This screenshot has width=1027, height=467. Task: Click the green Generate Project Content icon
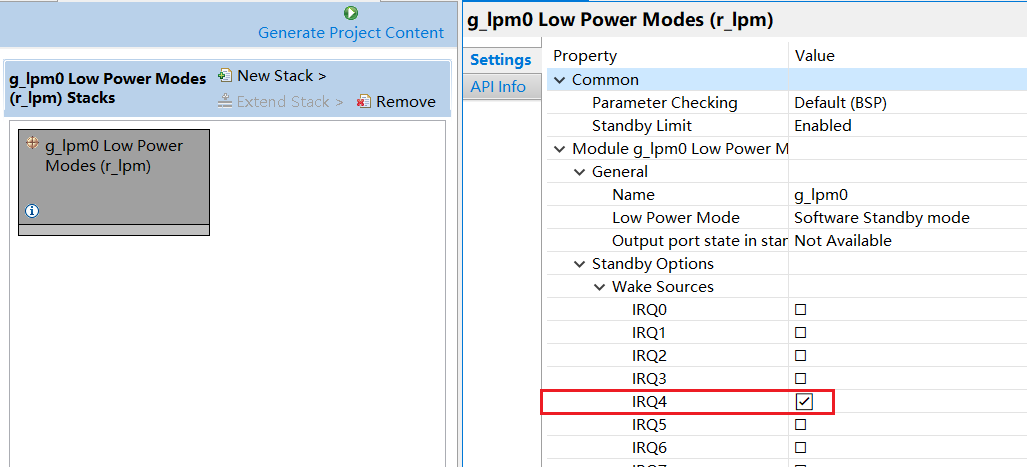(x=351, y=13)
